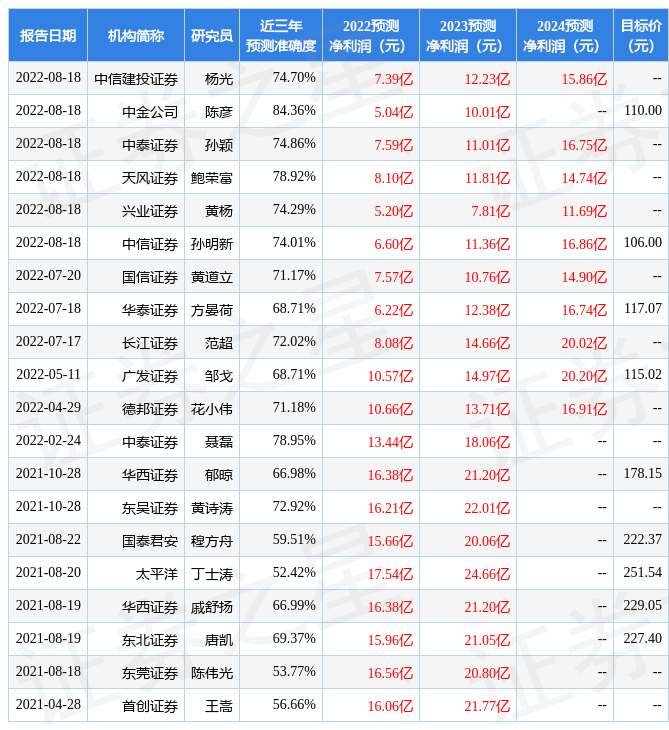
Task: Select researcher 杨光 cell
Action: pos(212,79)
